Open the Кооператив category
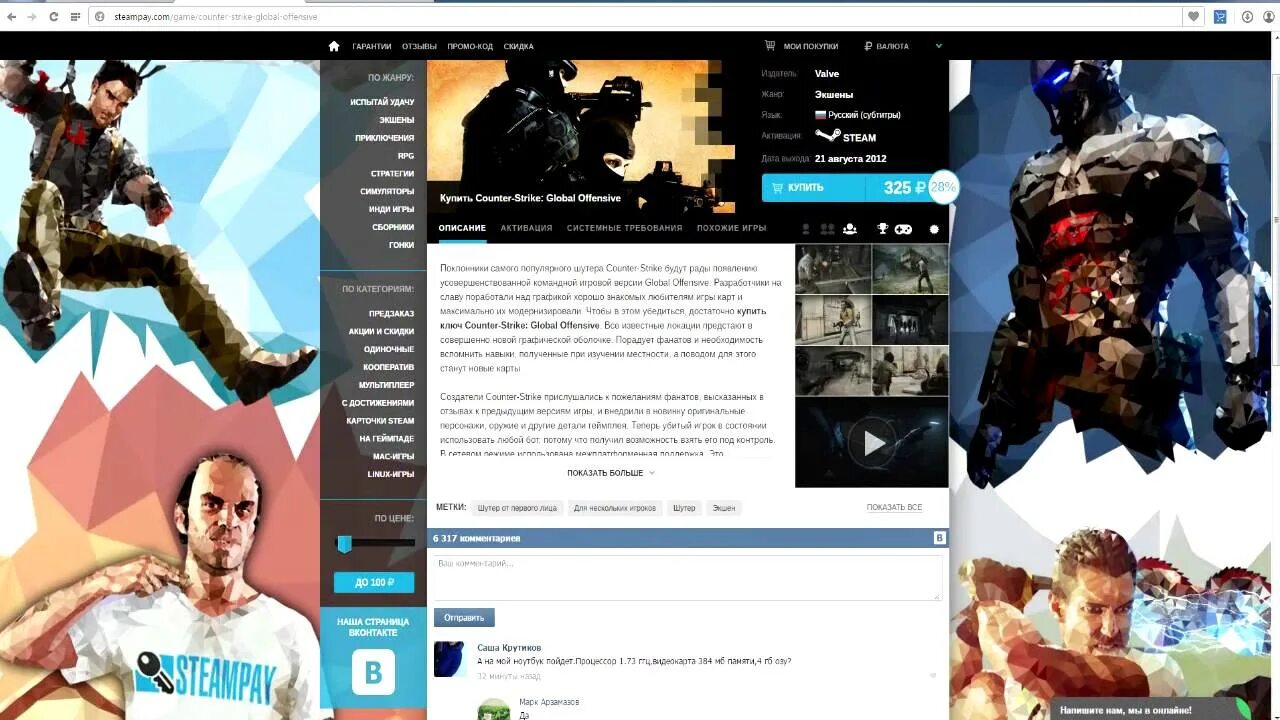The height and width of the screenshot is (720, 1280). coord(388,367)
